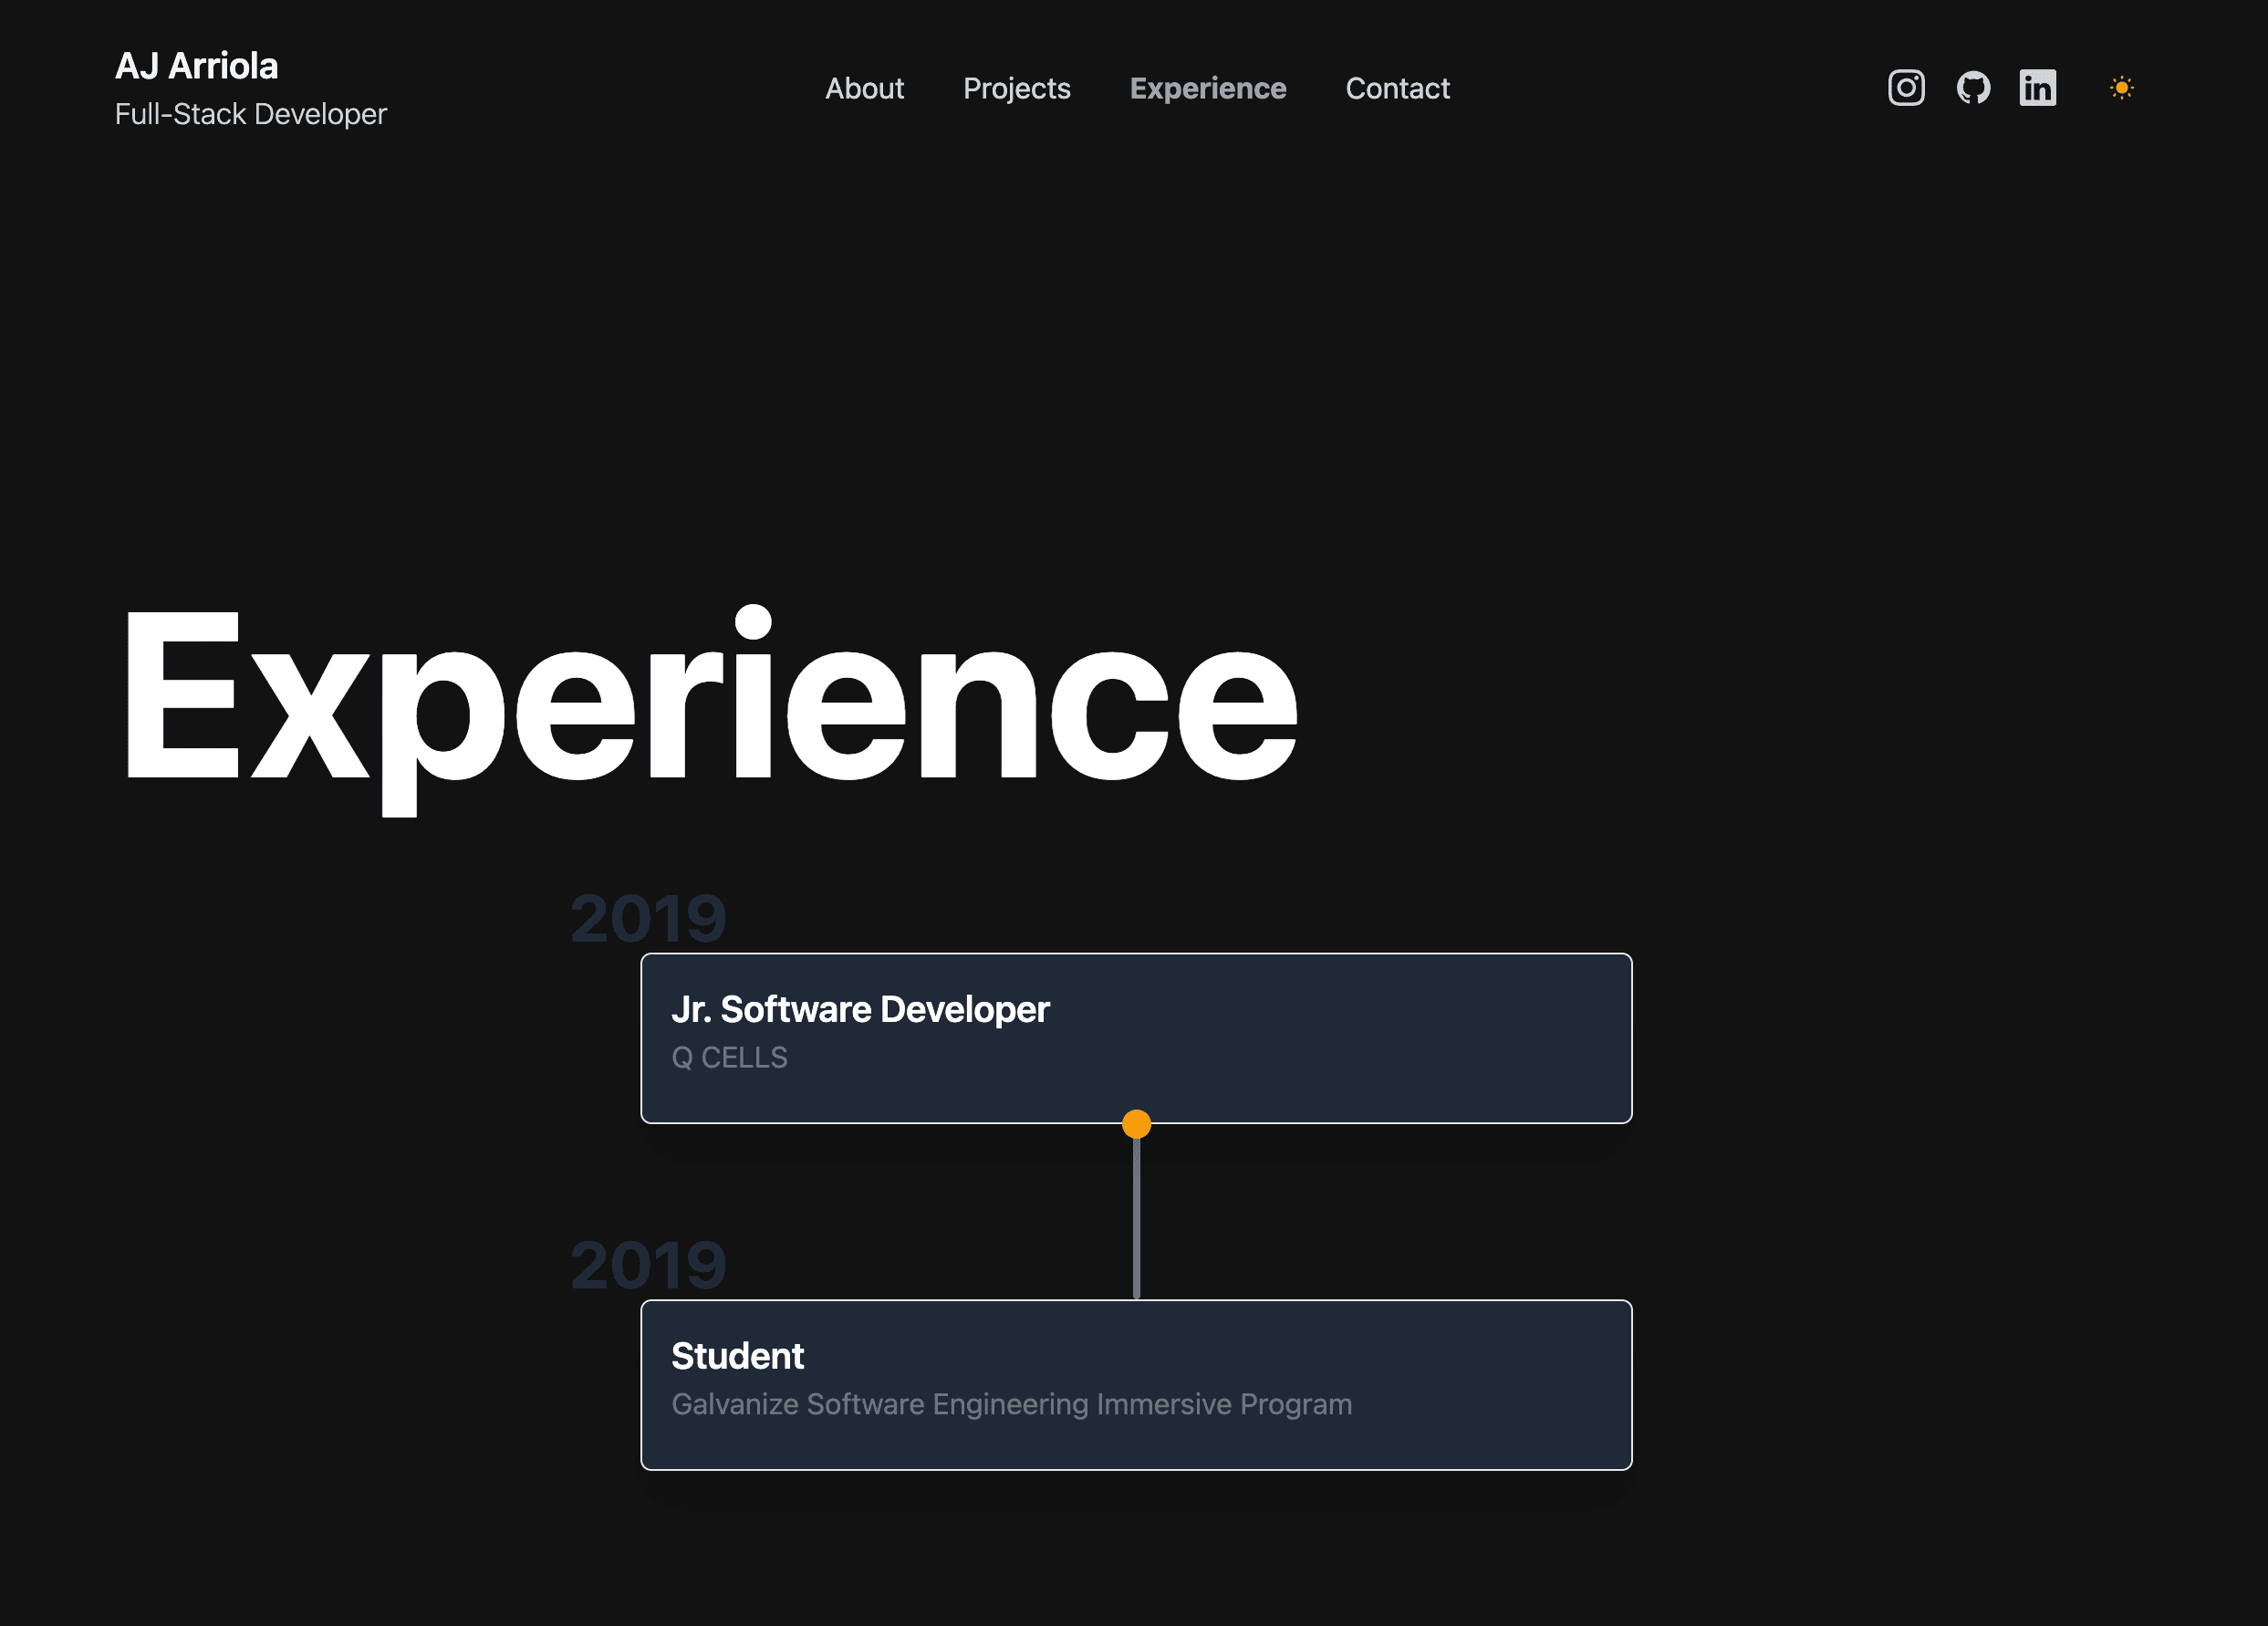
Task: Select the Experience nav item
Action: (1207, 88)
